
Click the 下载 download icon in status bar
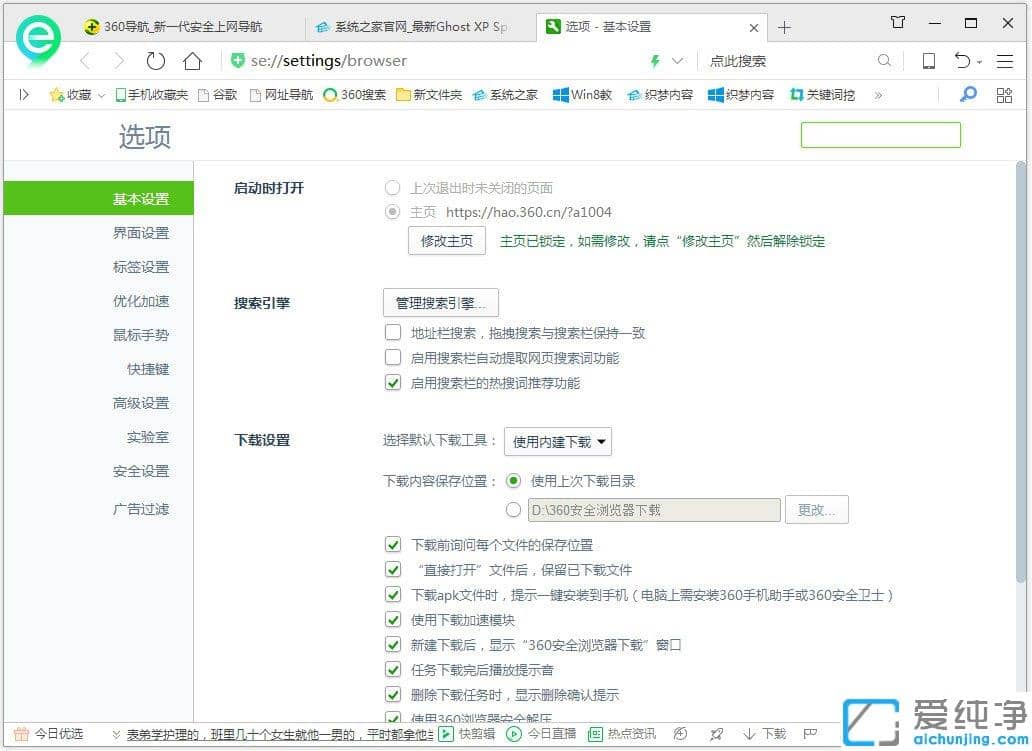tap(763, 733)
